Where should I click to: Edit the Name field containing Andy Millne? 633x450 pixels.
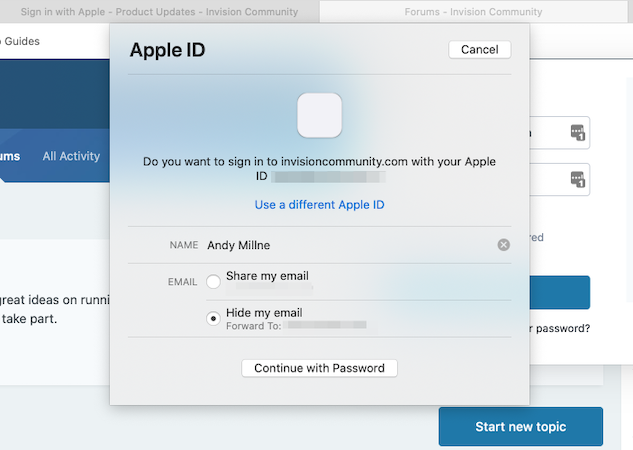pos(350,245)
